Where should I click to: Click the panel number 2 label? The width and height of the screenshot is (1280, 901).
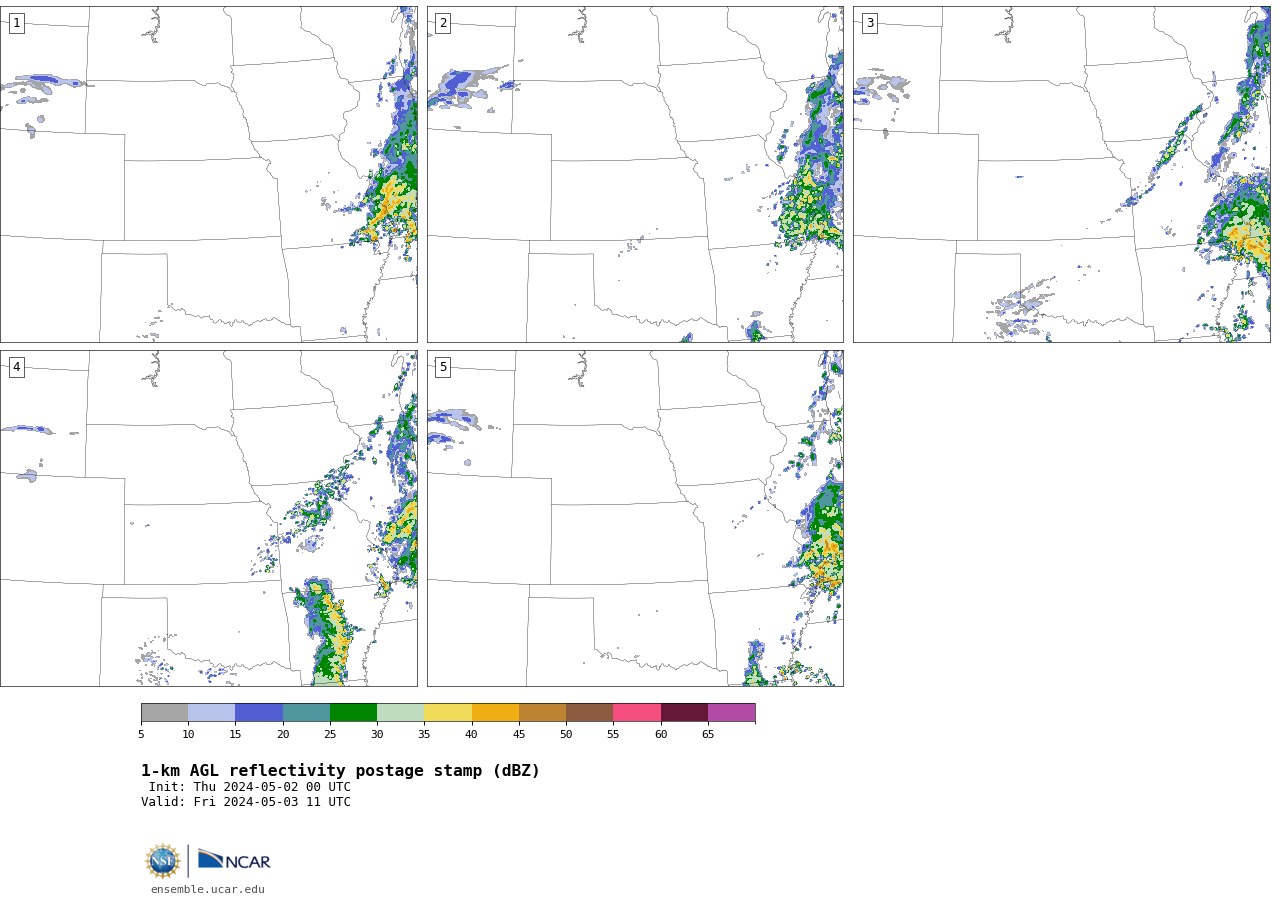click(443, 23)
